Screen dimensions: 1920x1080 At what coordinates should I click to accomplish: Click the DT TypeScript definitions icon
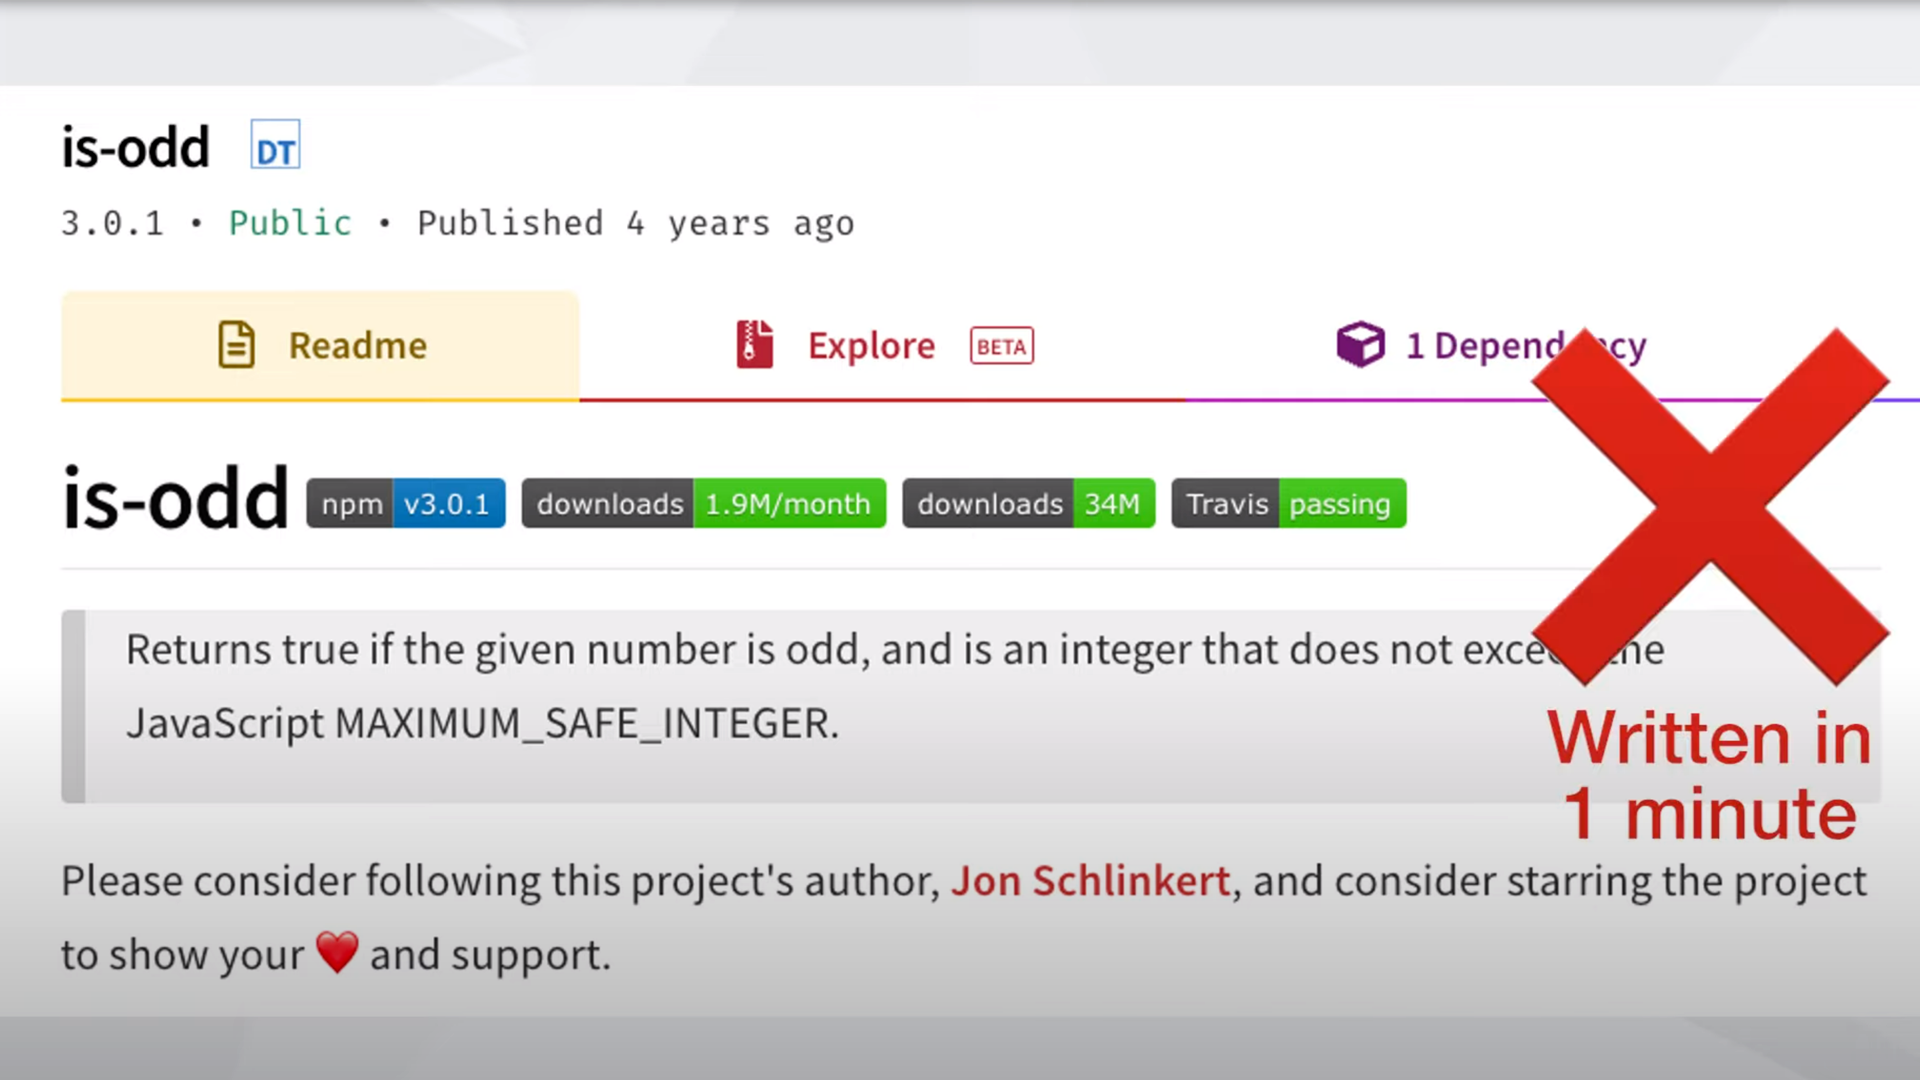click(x=275, y=146)
